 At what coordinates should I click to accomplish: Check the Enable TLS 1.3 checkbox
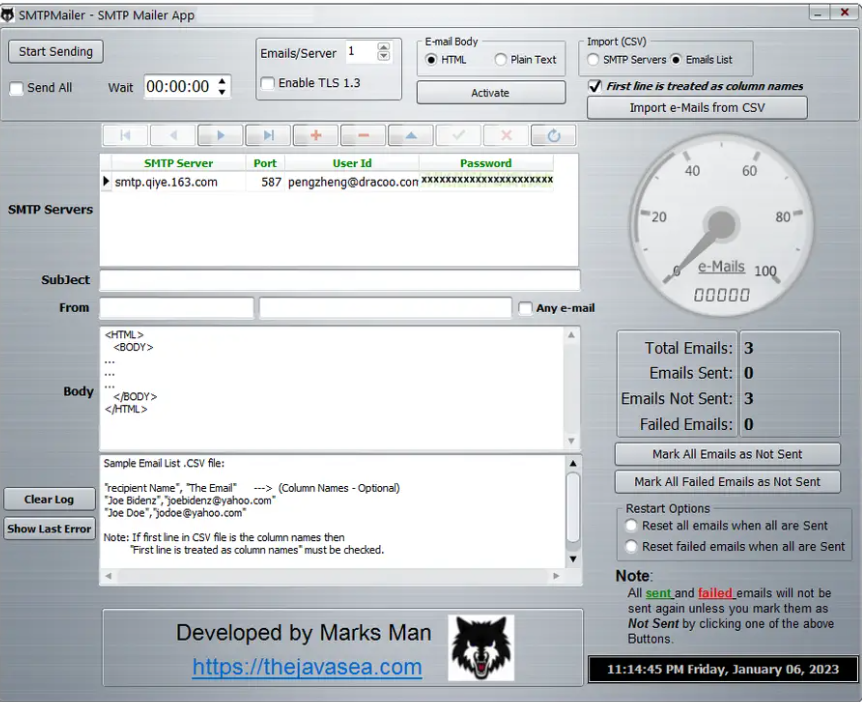click(x=266, y=83)
